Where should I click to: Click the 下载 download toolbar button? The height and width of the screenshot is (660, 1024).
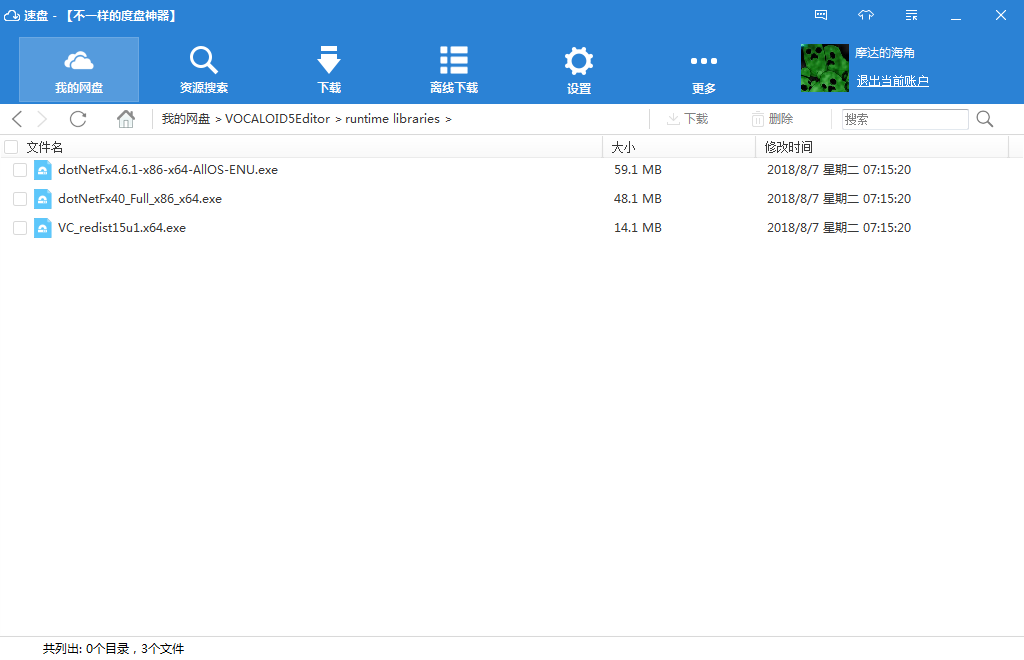[687, 119]
